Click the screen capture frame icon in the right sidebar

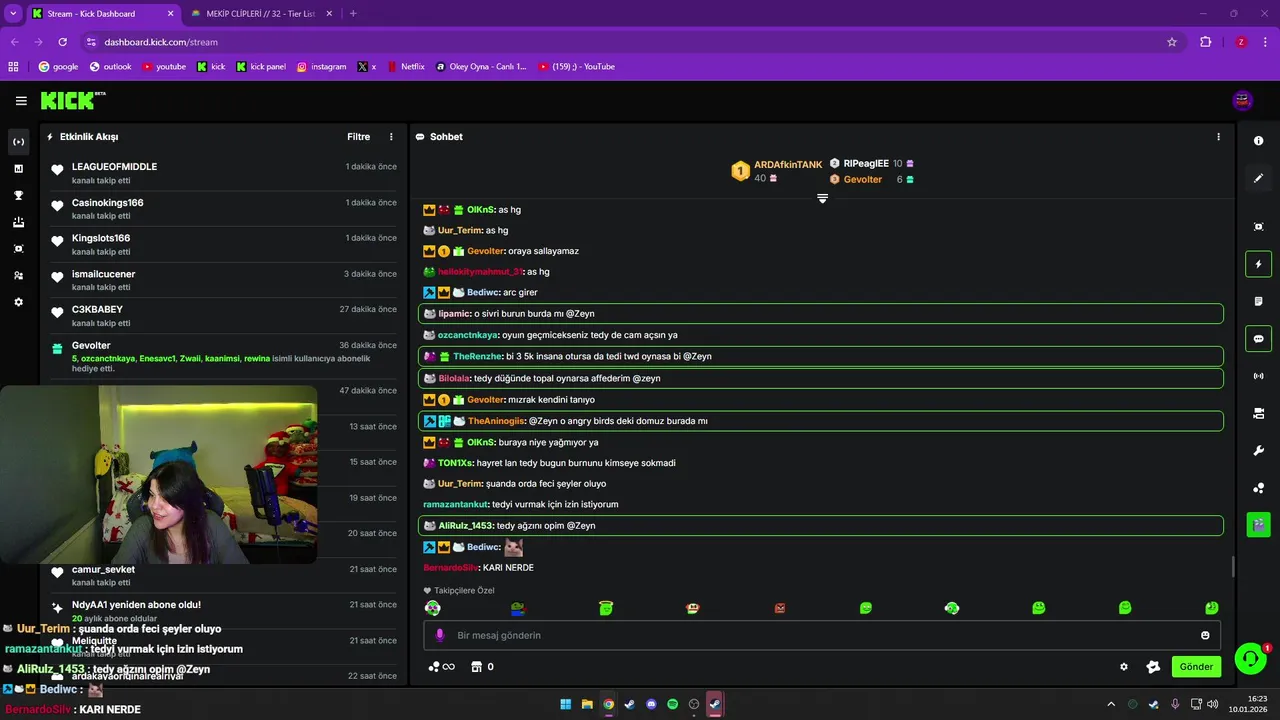click(x=1259, y=227)
